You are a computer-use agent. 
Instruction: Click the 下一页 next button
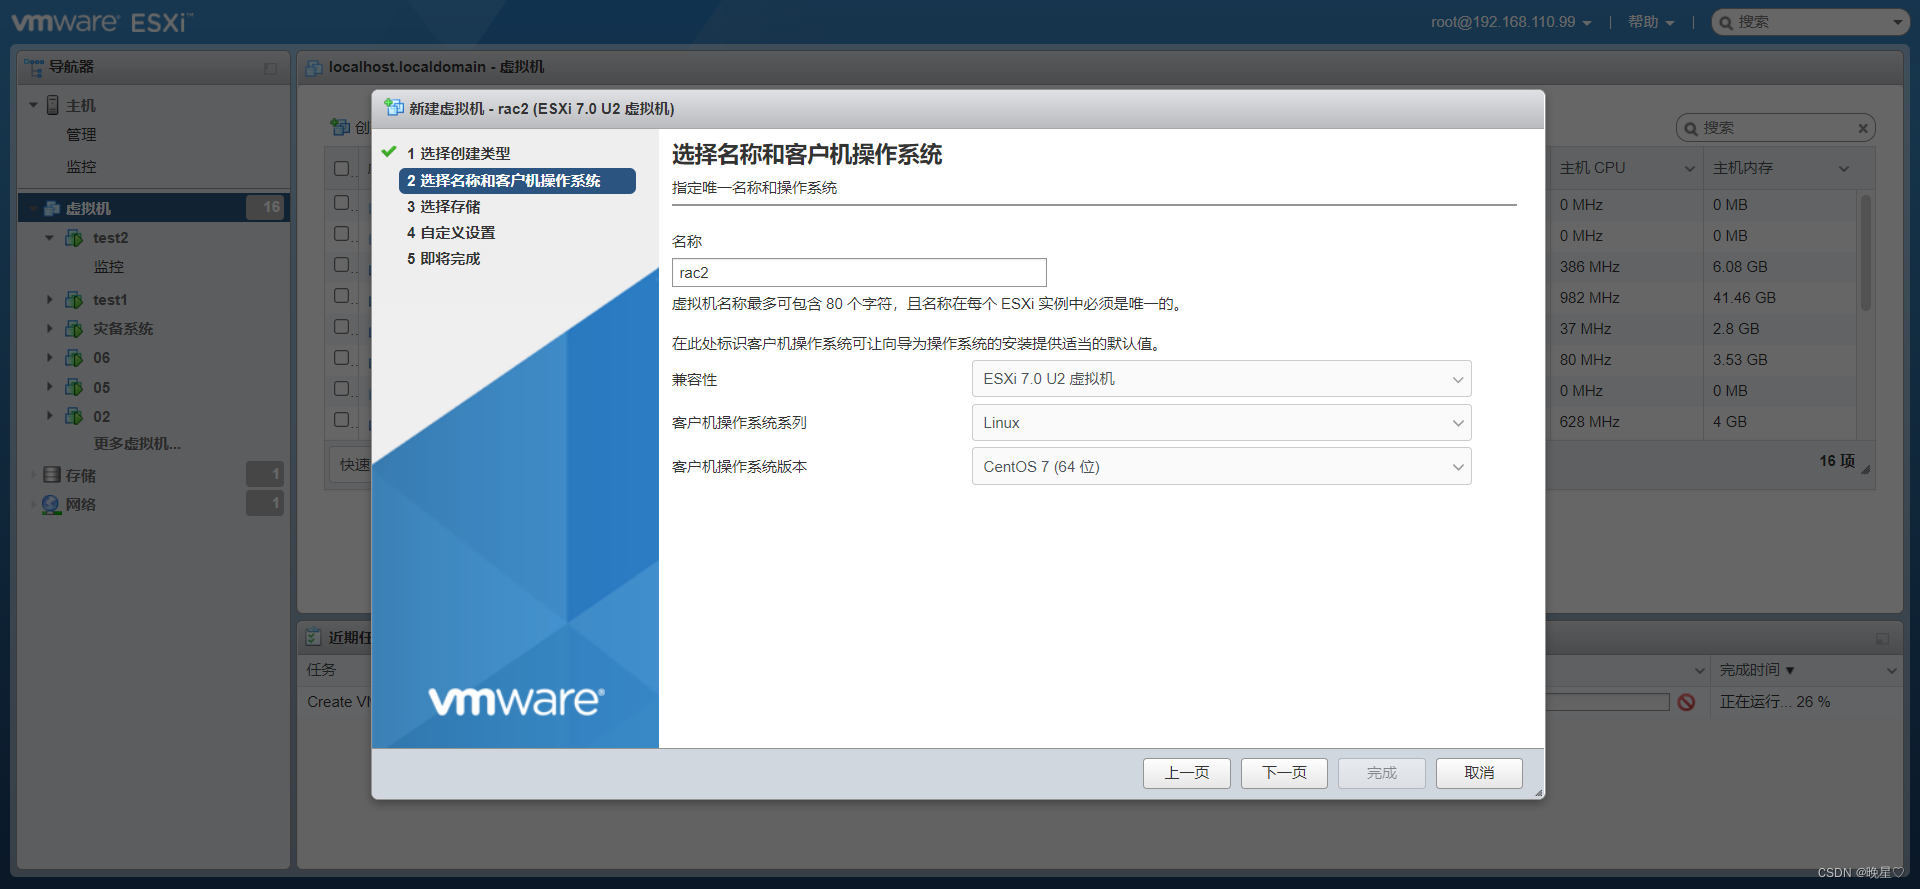(1284, 773)
